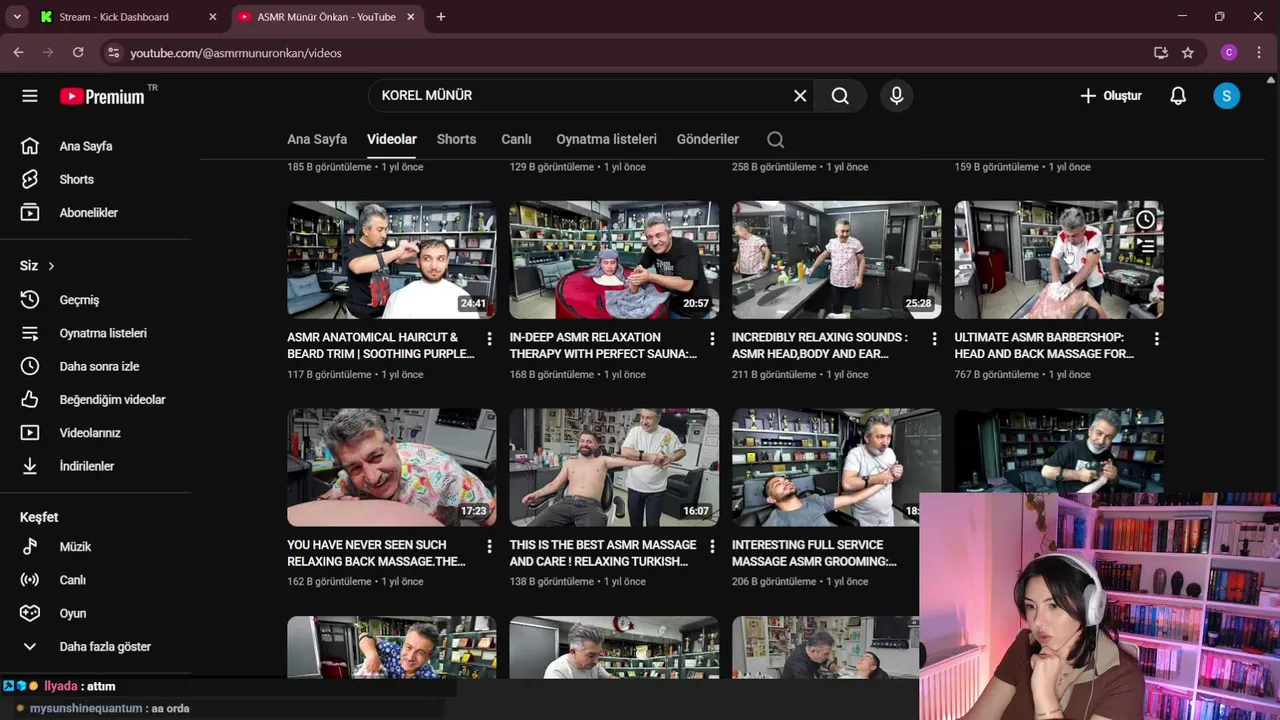Open ULTIMATE ASMR BARBERSHOP video title
This screenshot has width=1280, height=720.
point(1044,346)
